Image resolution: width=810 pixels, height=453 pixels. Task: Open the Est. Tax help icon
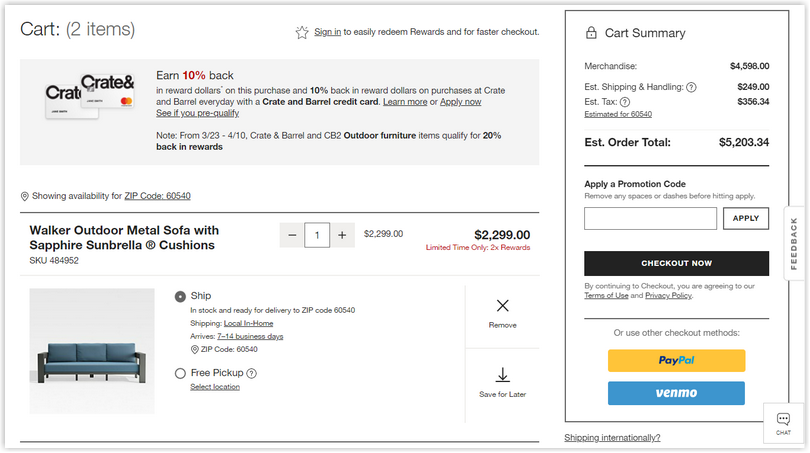pyautogui.click(x=625, y=102)
